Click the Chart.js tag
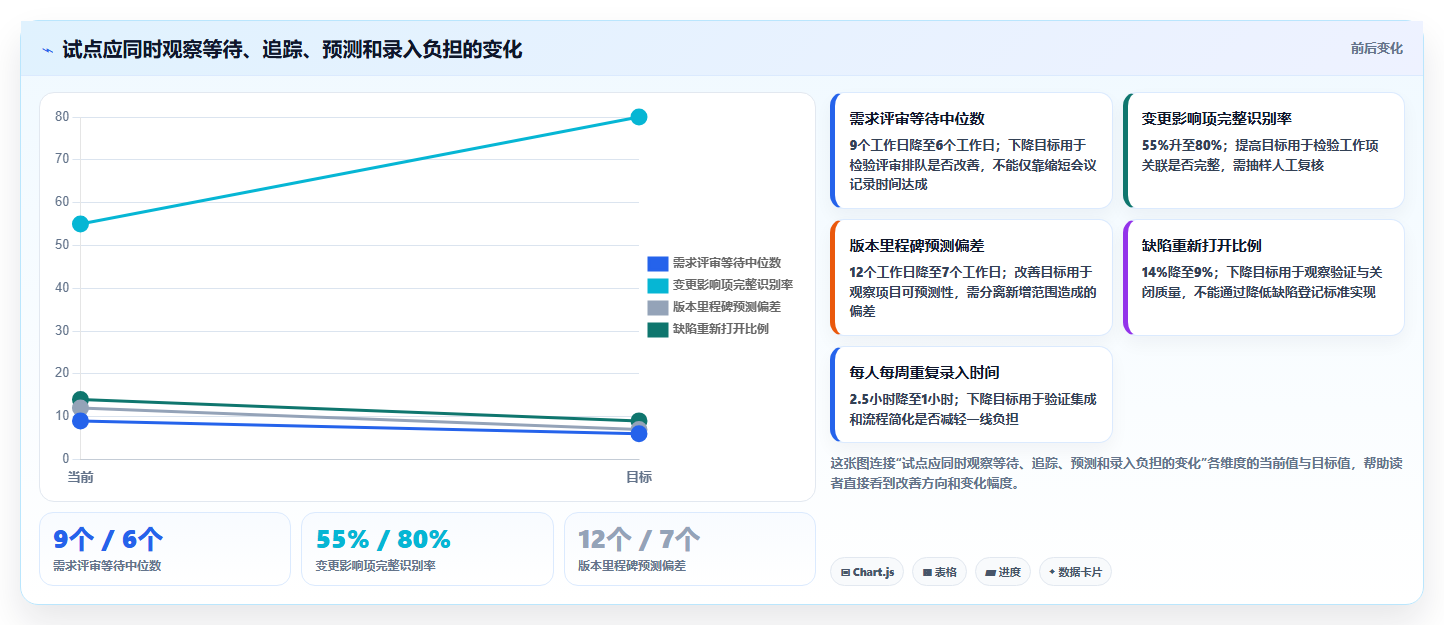Screen dimensions: 1444x625 (867, 572)
